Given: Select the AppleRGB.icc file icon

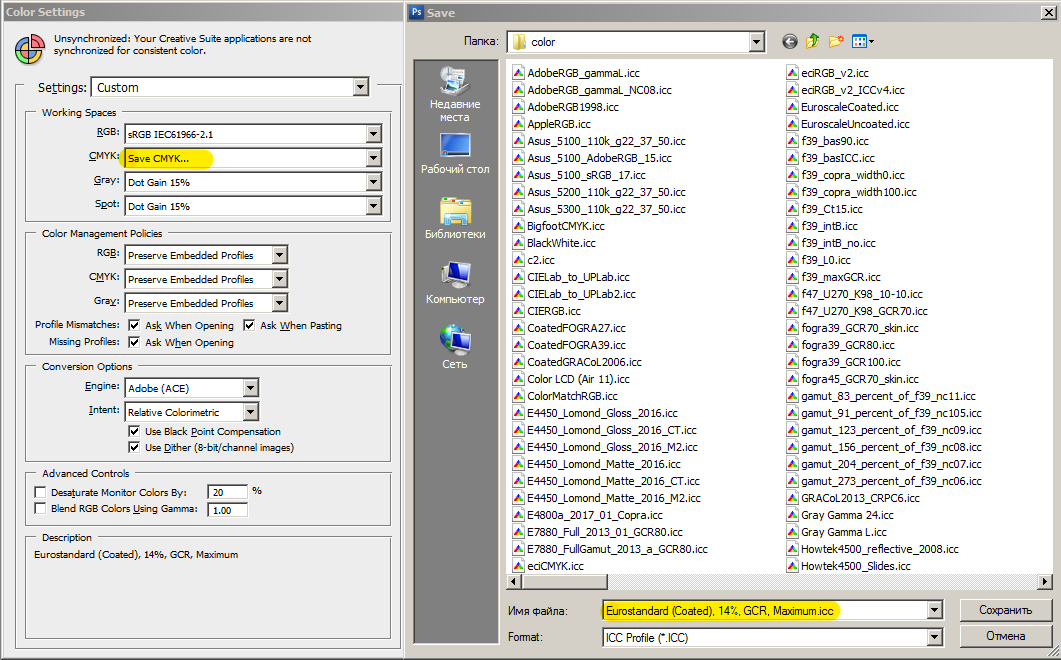Looking at the screenshot, I should click(518, 124).
